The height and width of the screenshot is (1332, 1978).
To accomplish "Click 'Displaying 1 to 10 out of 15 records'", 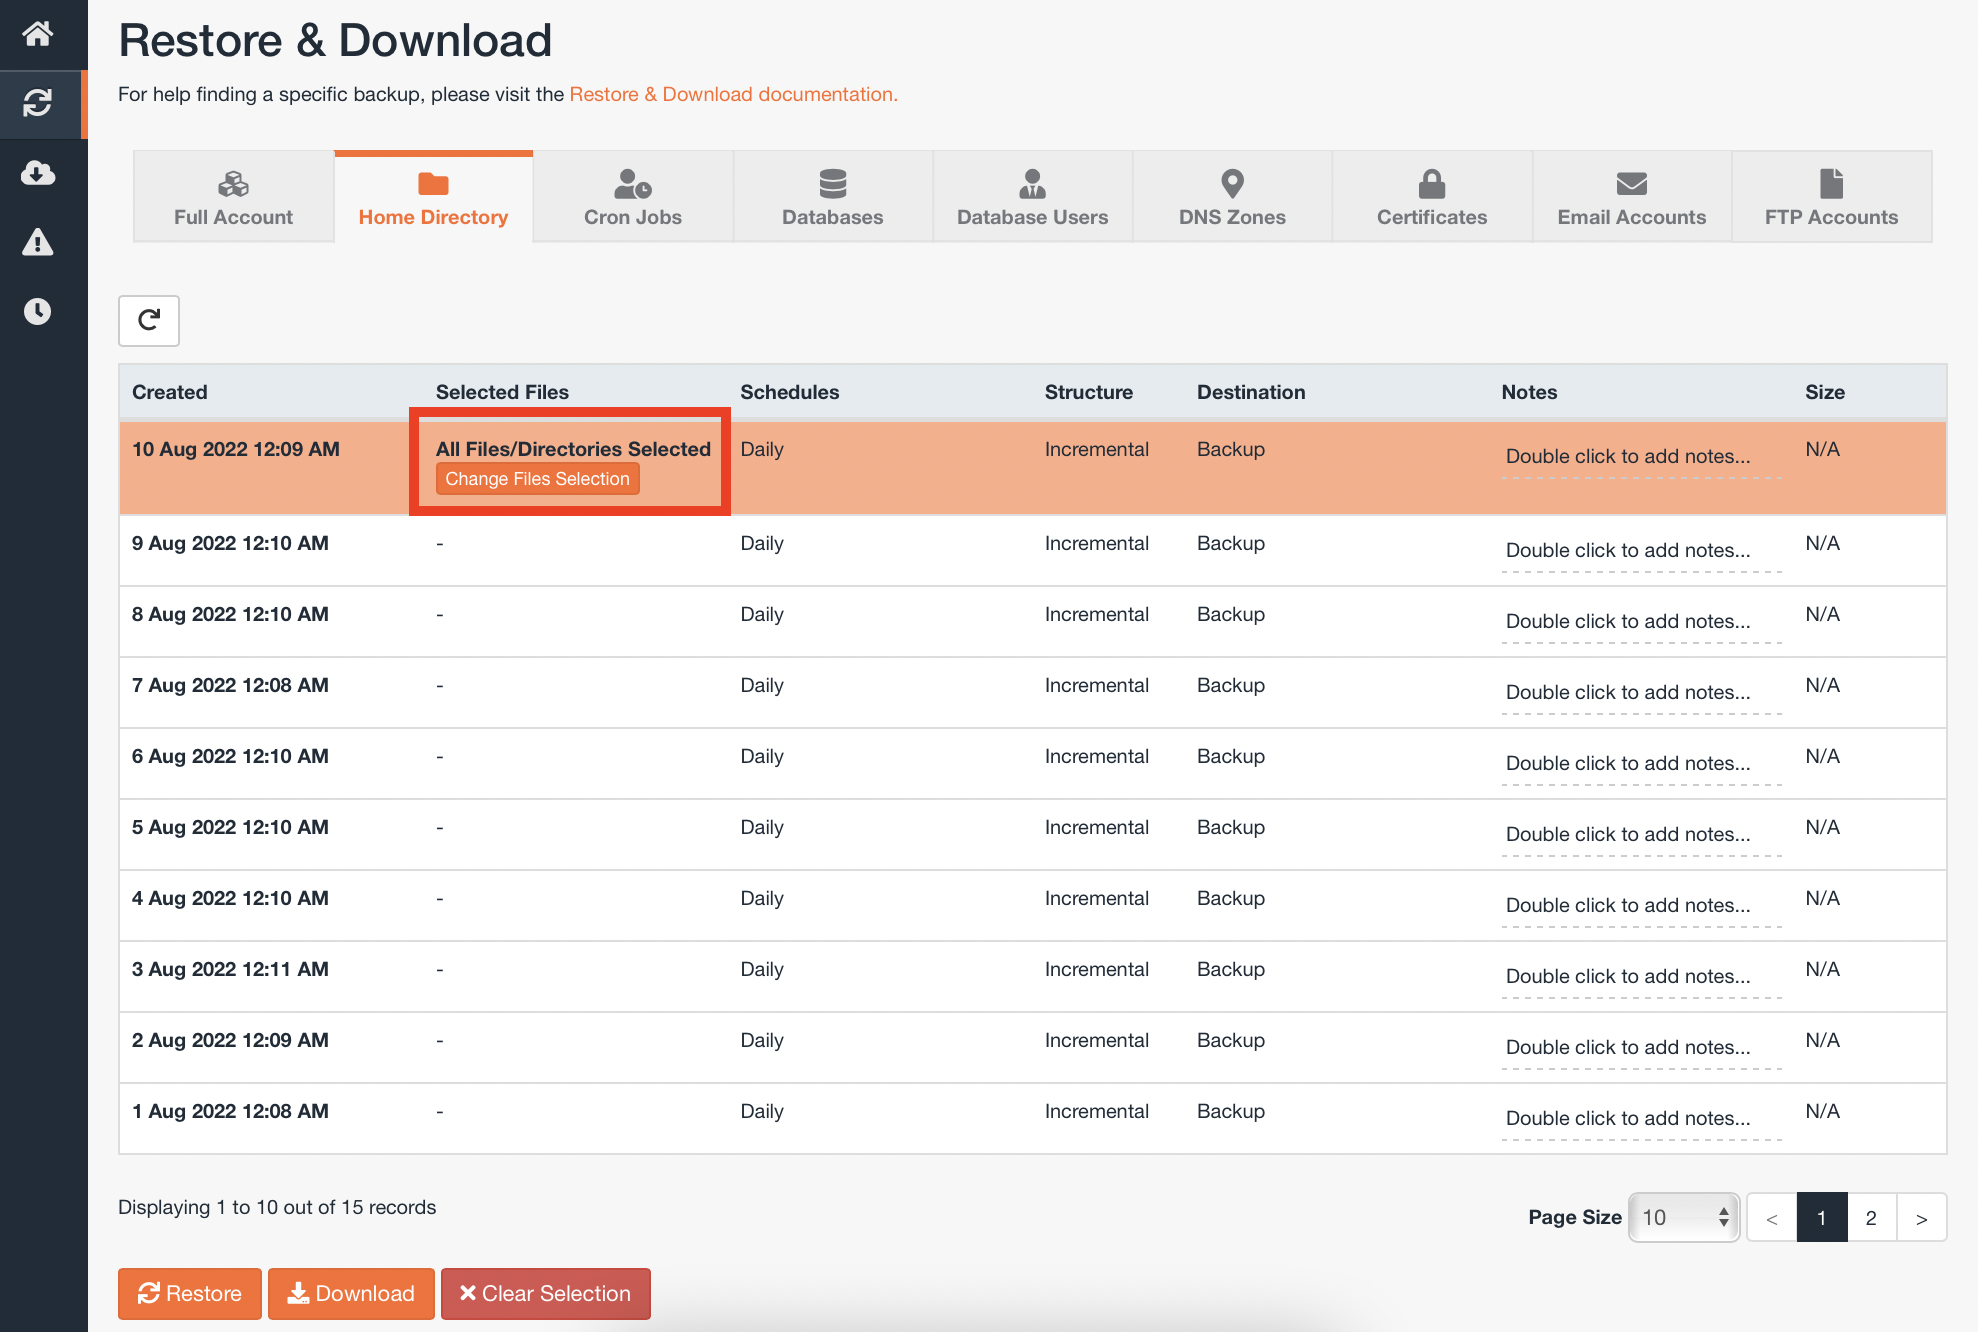I will click(x=277, y=1207).
